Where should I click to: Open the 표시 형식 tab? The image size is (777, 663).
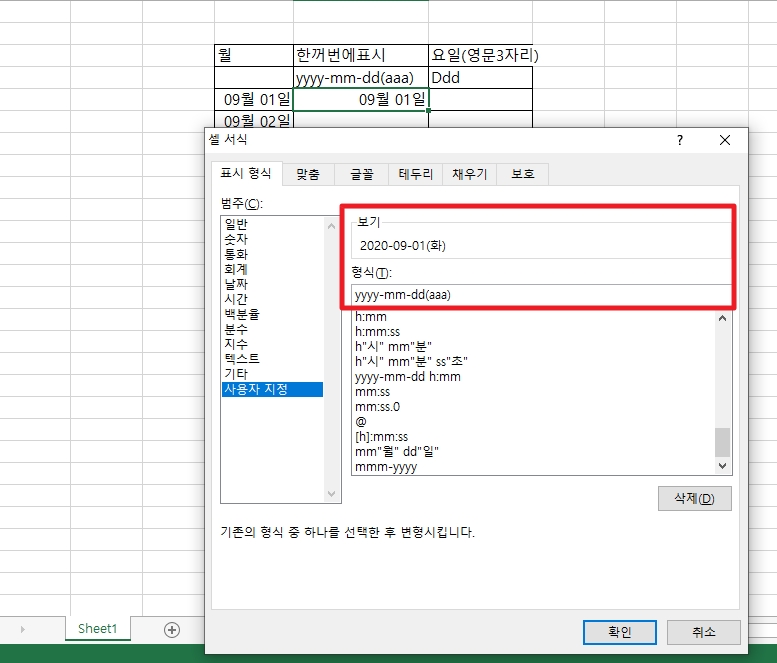tap(246, 173)
